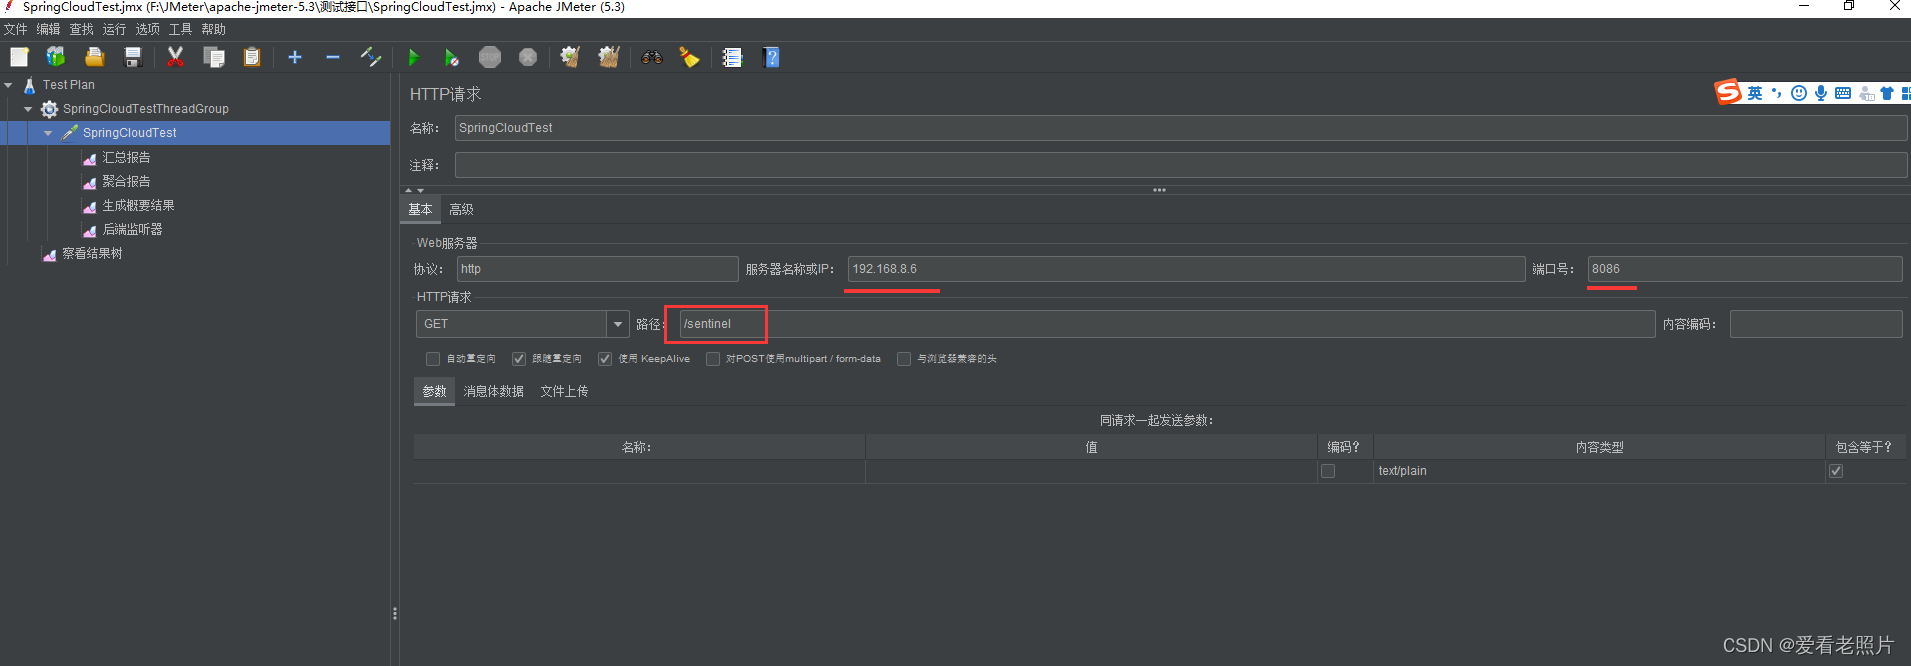Enable multipart / form-data for POST
The width and height of the screenshot is (1911, 666).
(x=713, y=359)
